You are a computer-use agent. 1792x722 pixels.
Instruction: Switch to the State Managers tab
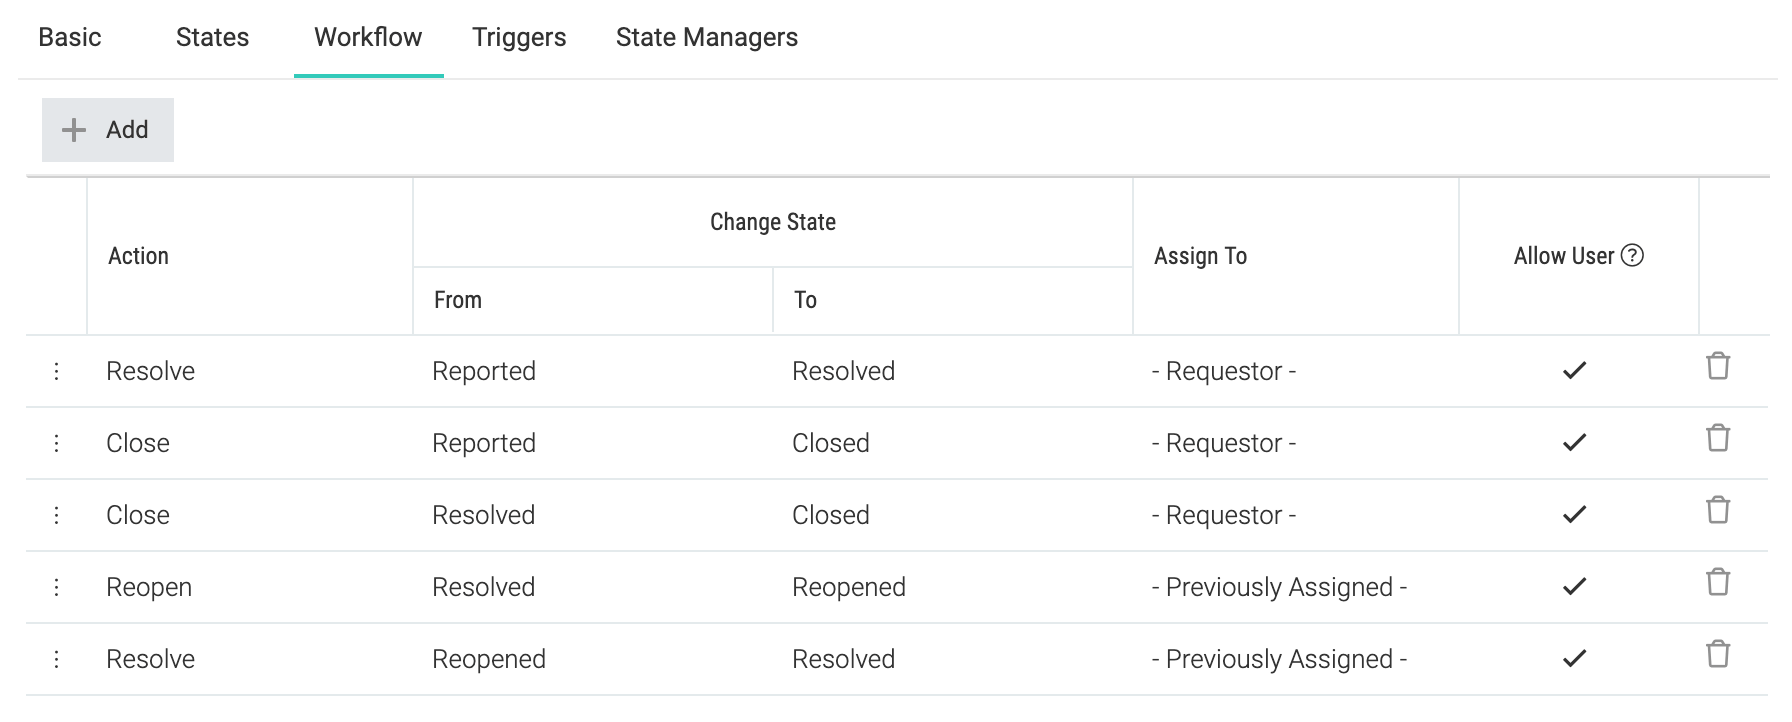707,38
